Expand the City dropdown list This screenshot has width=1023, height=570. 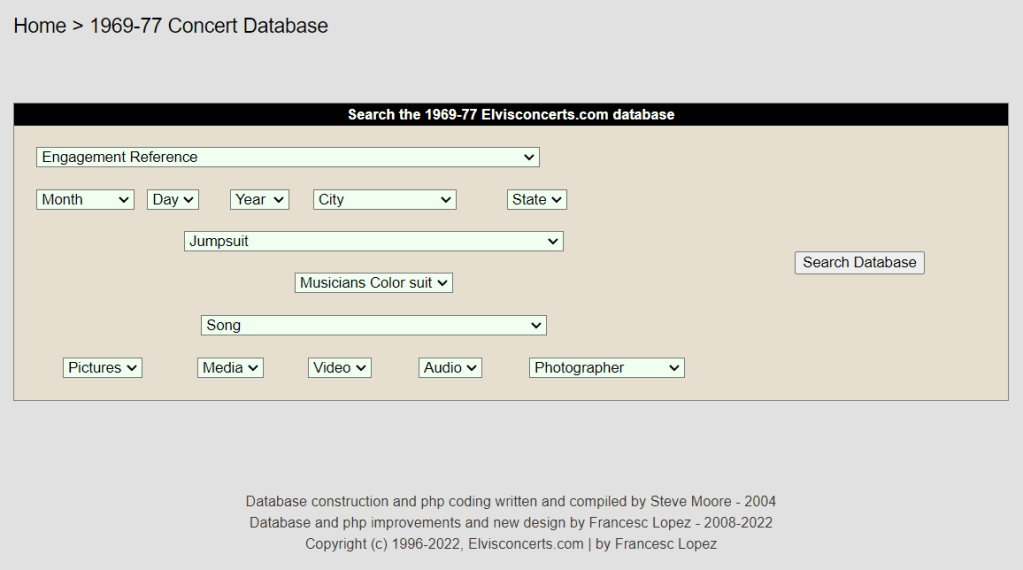coord(384,200)
